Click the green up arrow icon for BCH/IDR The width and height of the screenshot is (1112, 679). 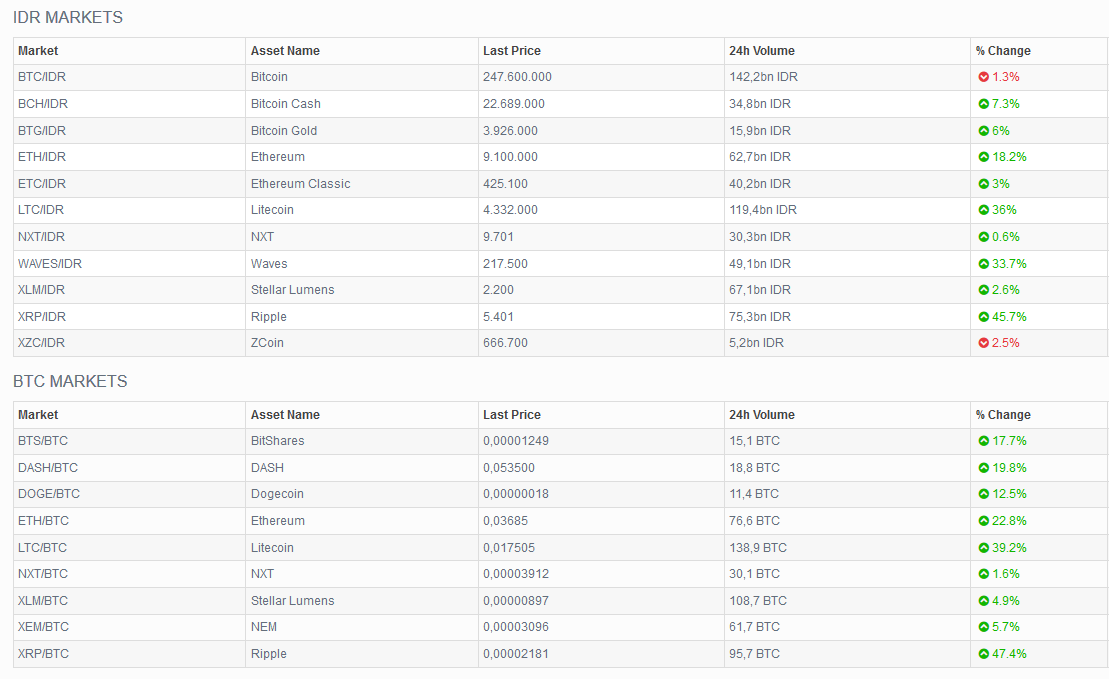coord(983,104)
